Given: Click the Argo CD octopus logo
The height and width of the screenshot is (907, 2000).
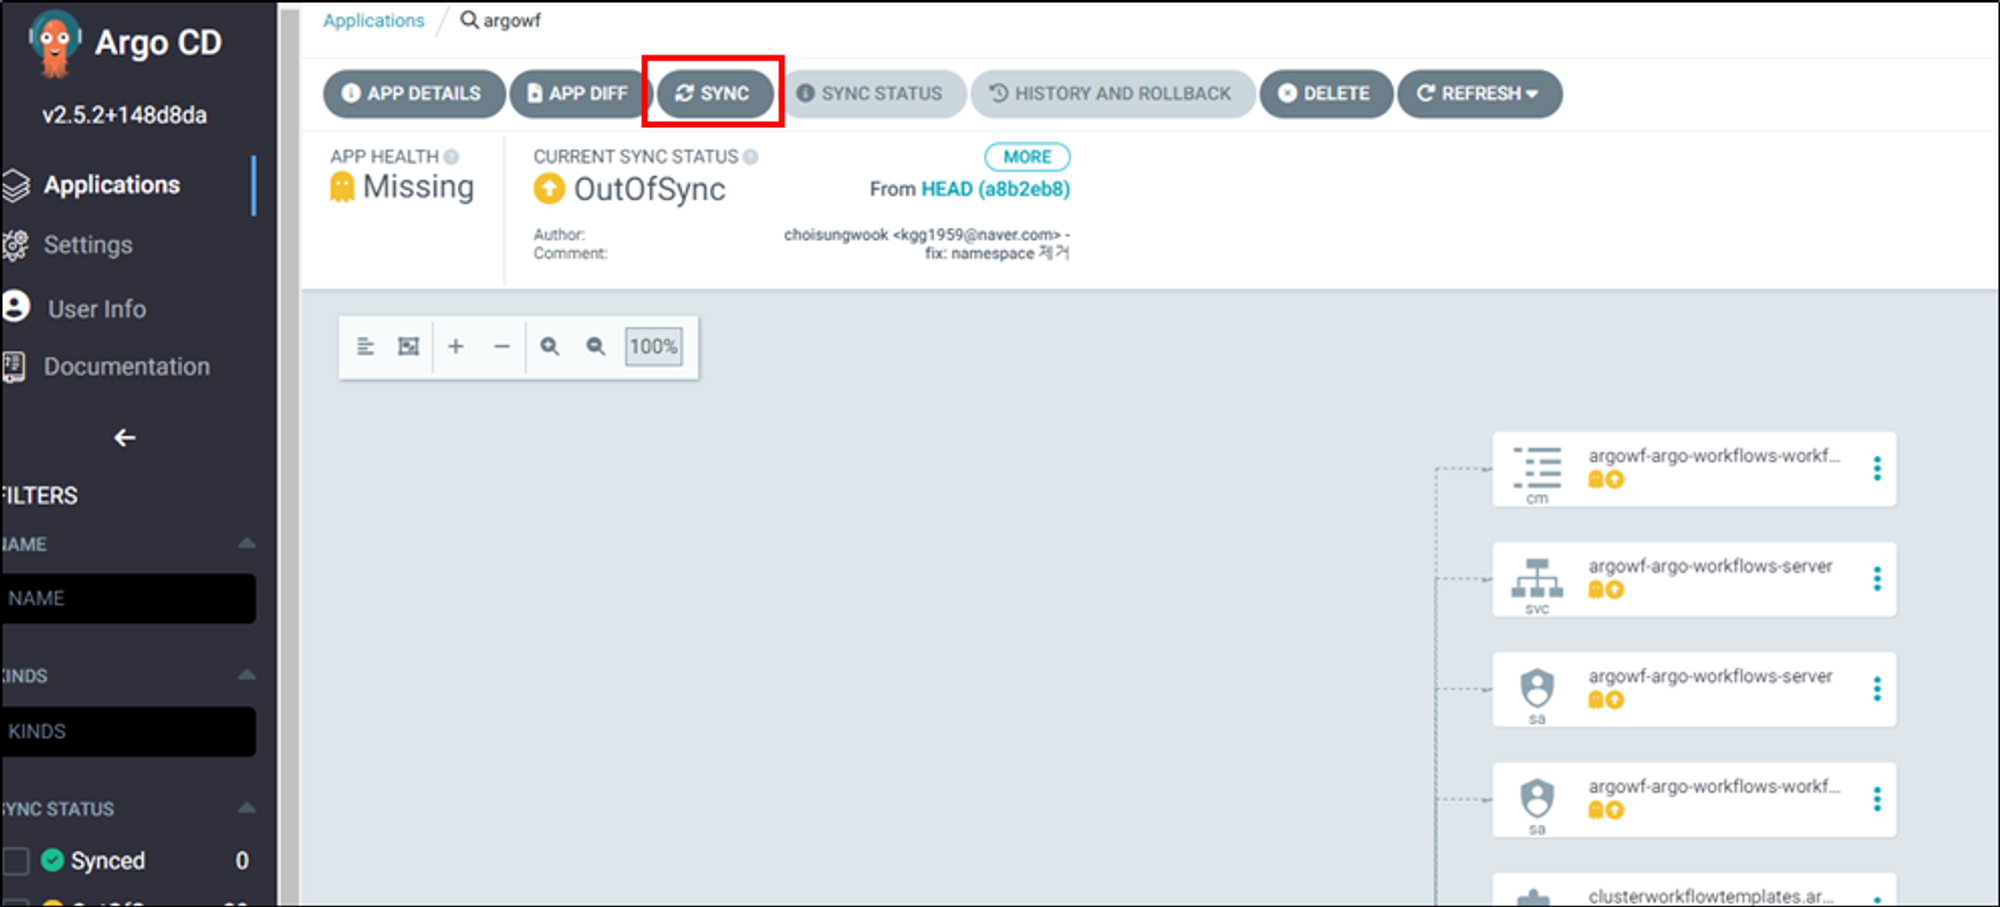Looking at the screenshot, I should click(55, 42).
